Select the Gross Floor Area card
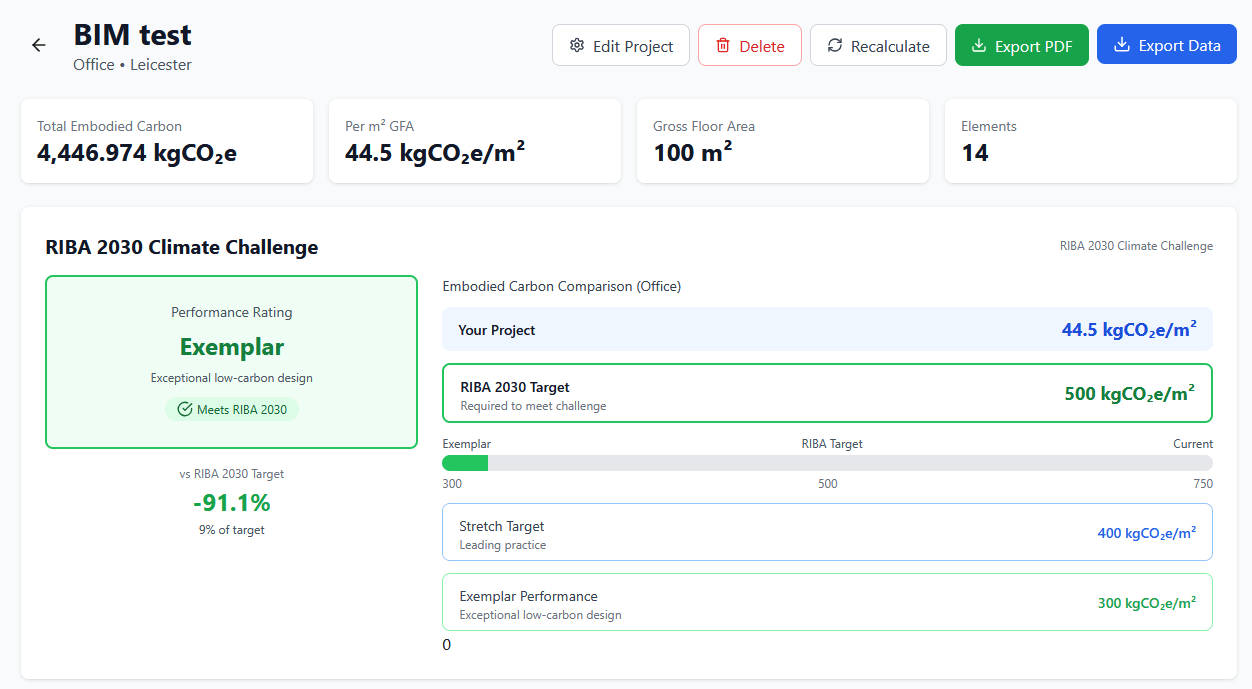 point(783,141)
